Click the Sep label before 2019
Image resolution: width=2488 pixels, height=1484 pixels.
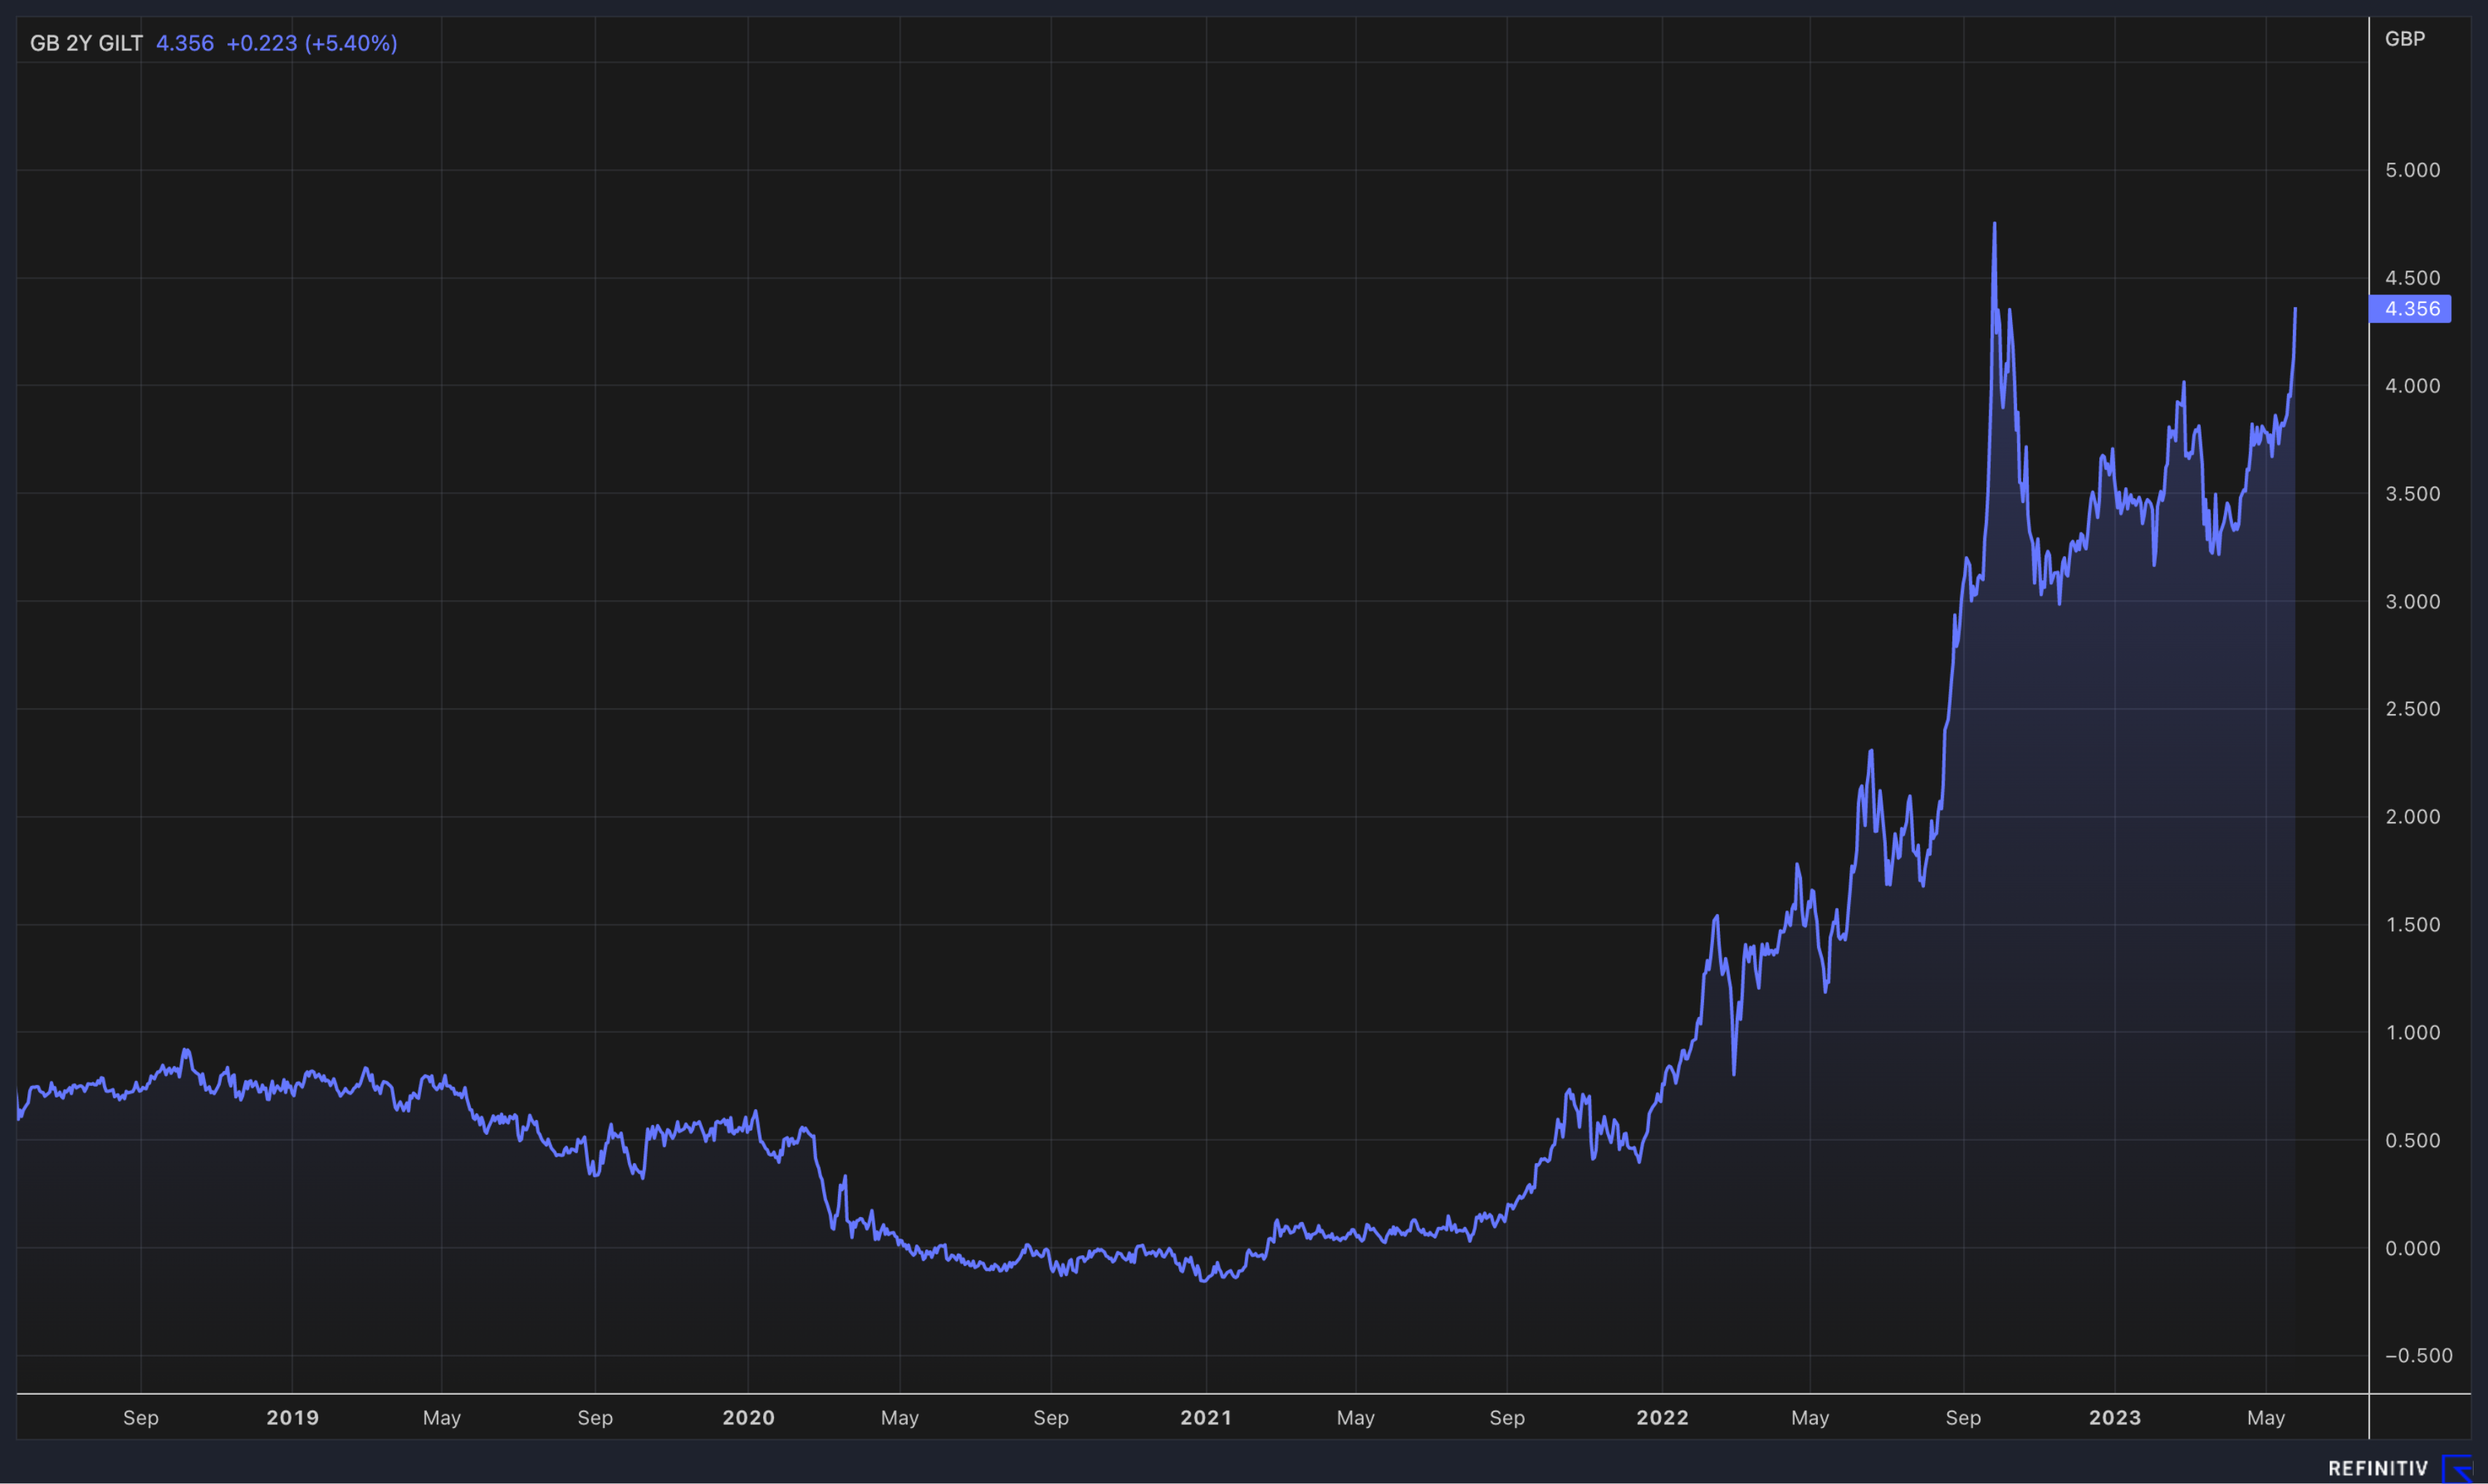point(141,1418)
